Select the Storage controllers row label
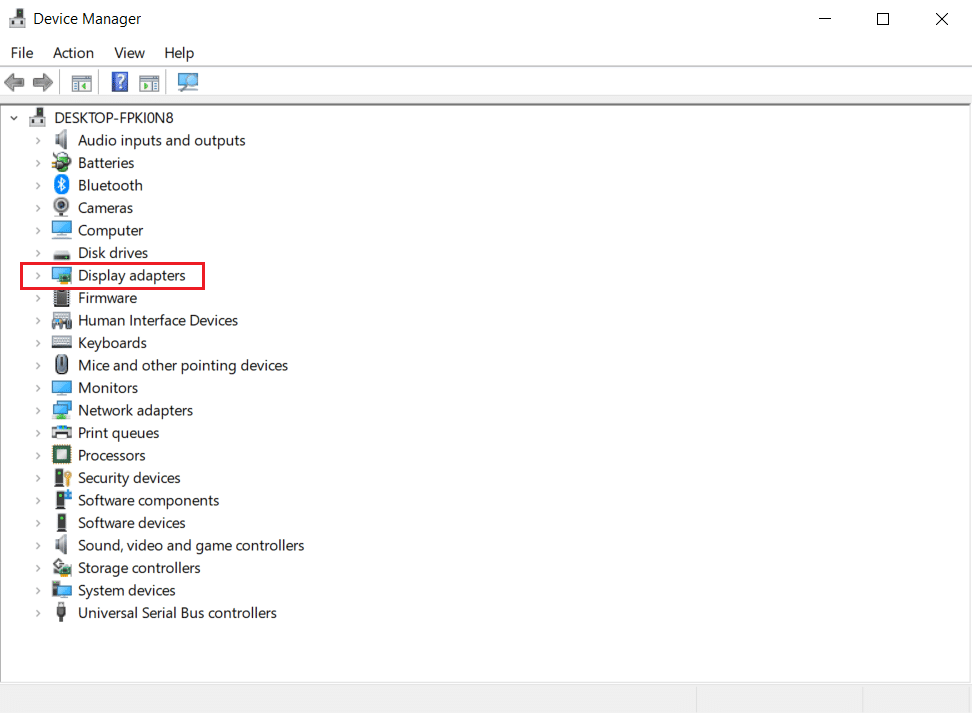The image size is (972, 713). click(139, 568)
